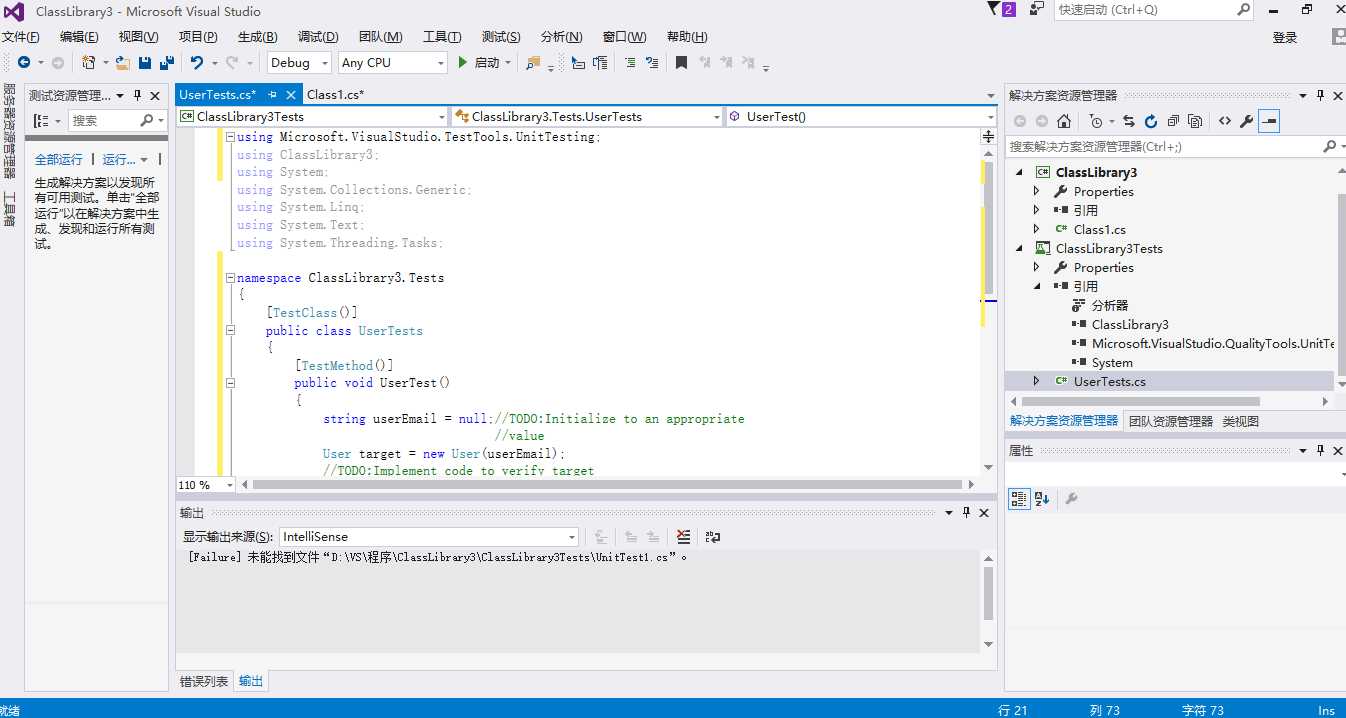
Task: Click the Home icon in Solution Explorer
Action: point(1064,121)
